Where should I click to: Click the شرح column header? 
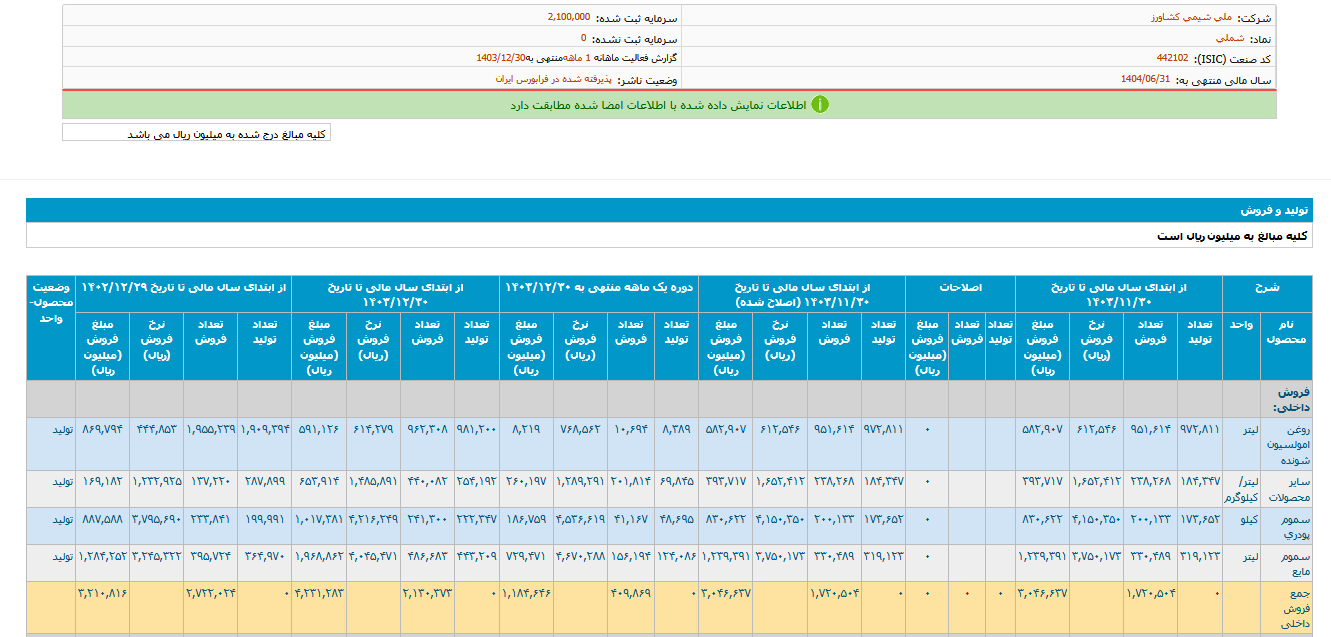coord(1267,287)
